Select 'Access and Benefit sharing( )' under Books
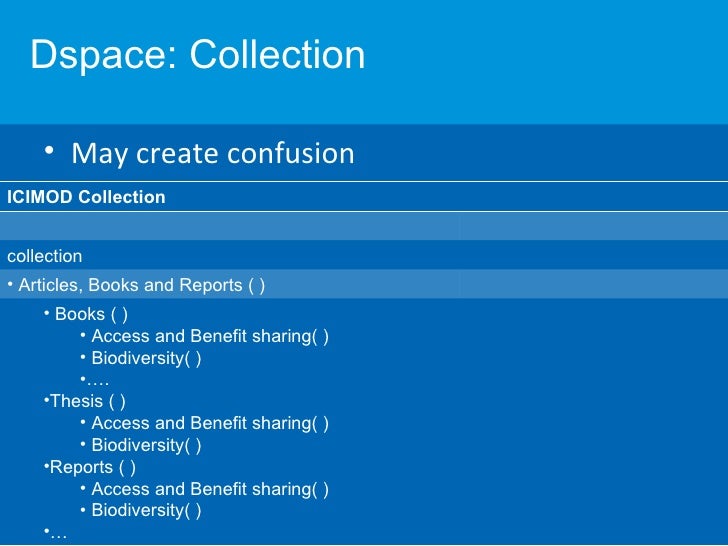 coord(210,336)
